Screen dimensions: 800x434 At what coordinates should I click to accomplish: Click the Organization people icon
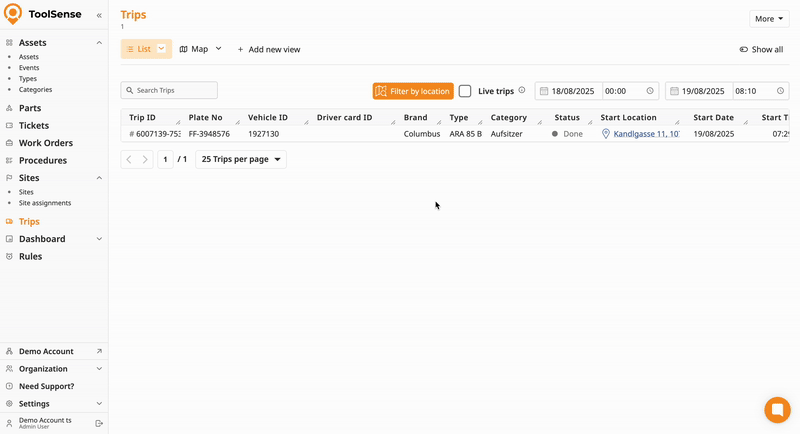tap(9, 369)
